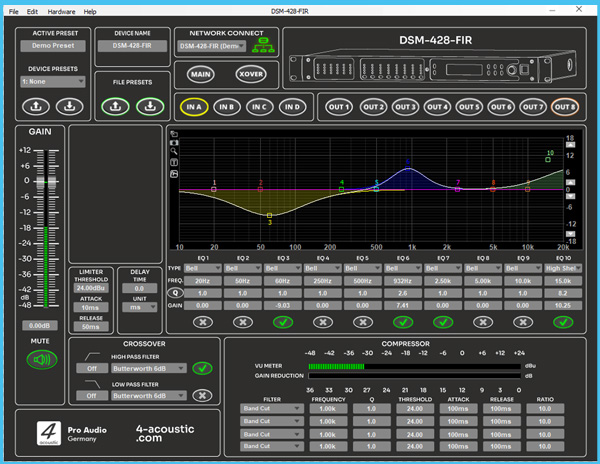Open the Hardware menu

[x=61, y=11]
